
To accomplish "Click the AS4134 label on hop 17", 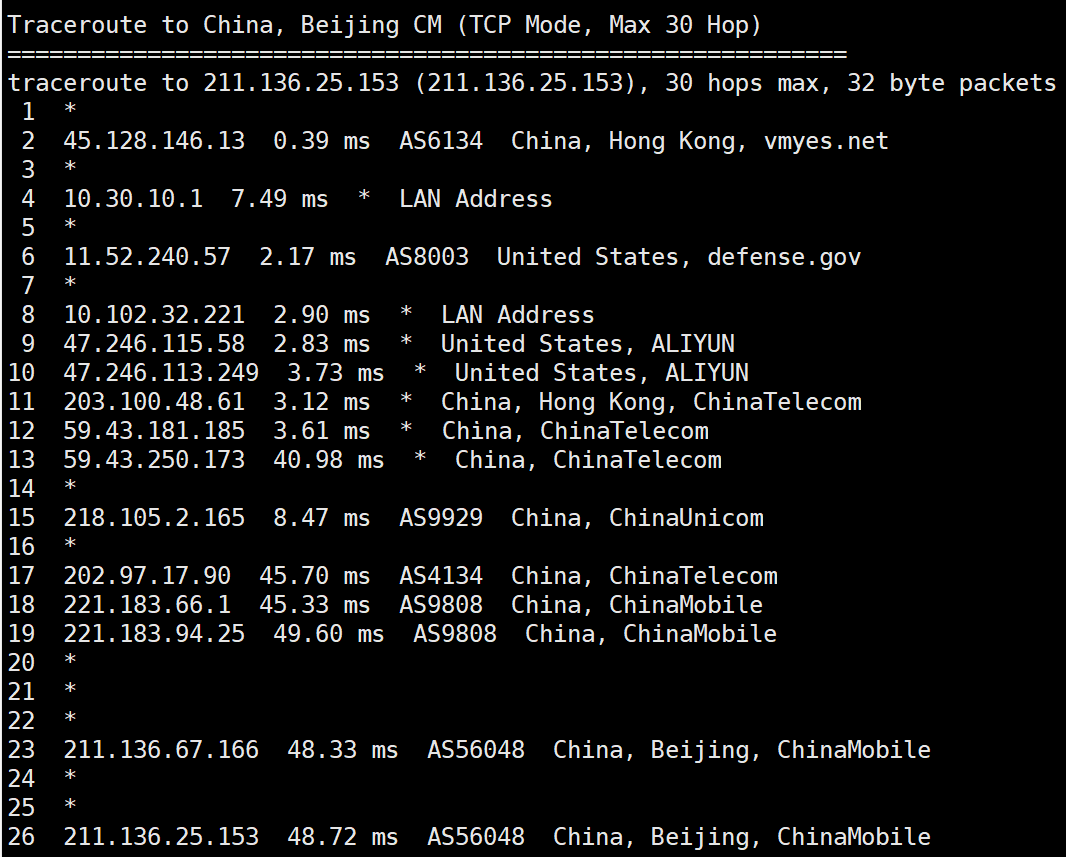I will click(441, 576).
